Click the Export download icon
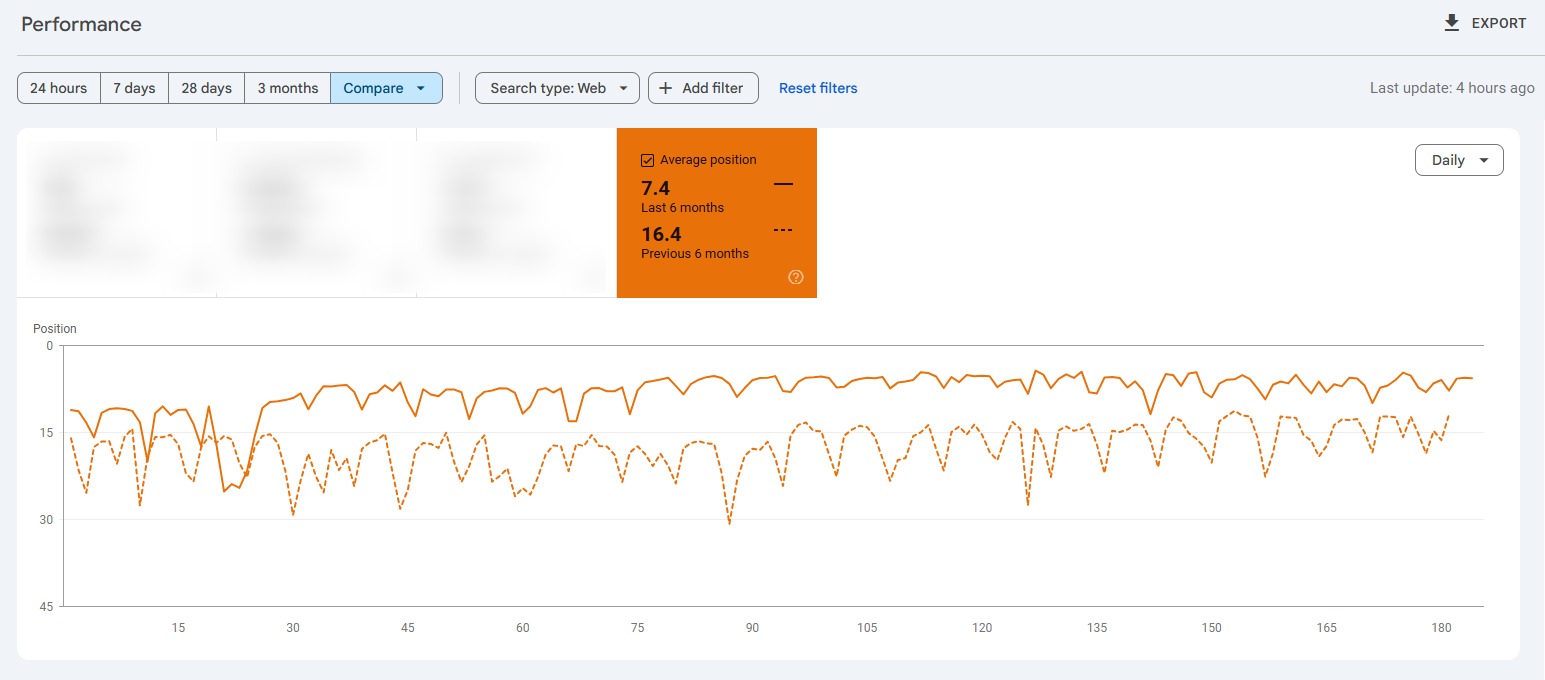Viewport: 1545px width, 680px height. (x=1452, y=23)
